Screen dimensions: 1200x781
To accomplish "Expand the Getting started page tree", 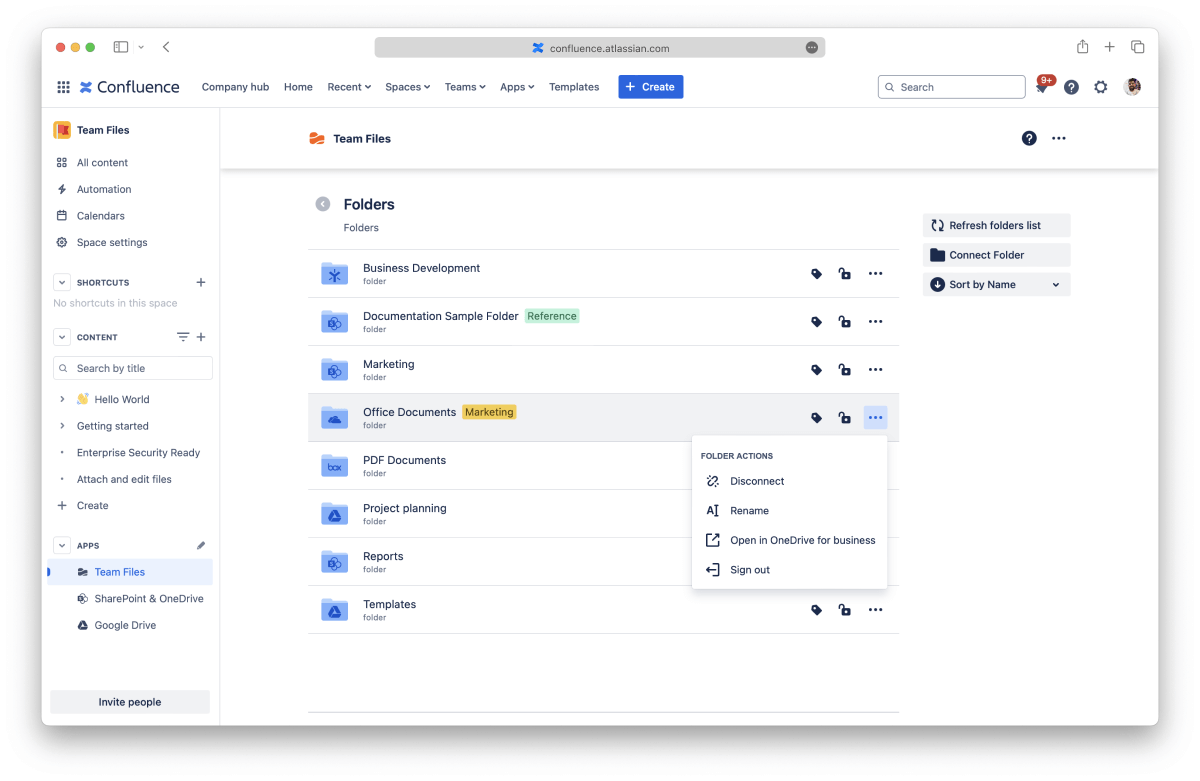I will pyautogui.click(x=62, y=426).
